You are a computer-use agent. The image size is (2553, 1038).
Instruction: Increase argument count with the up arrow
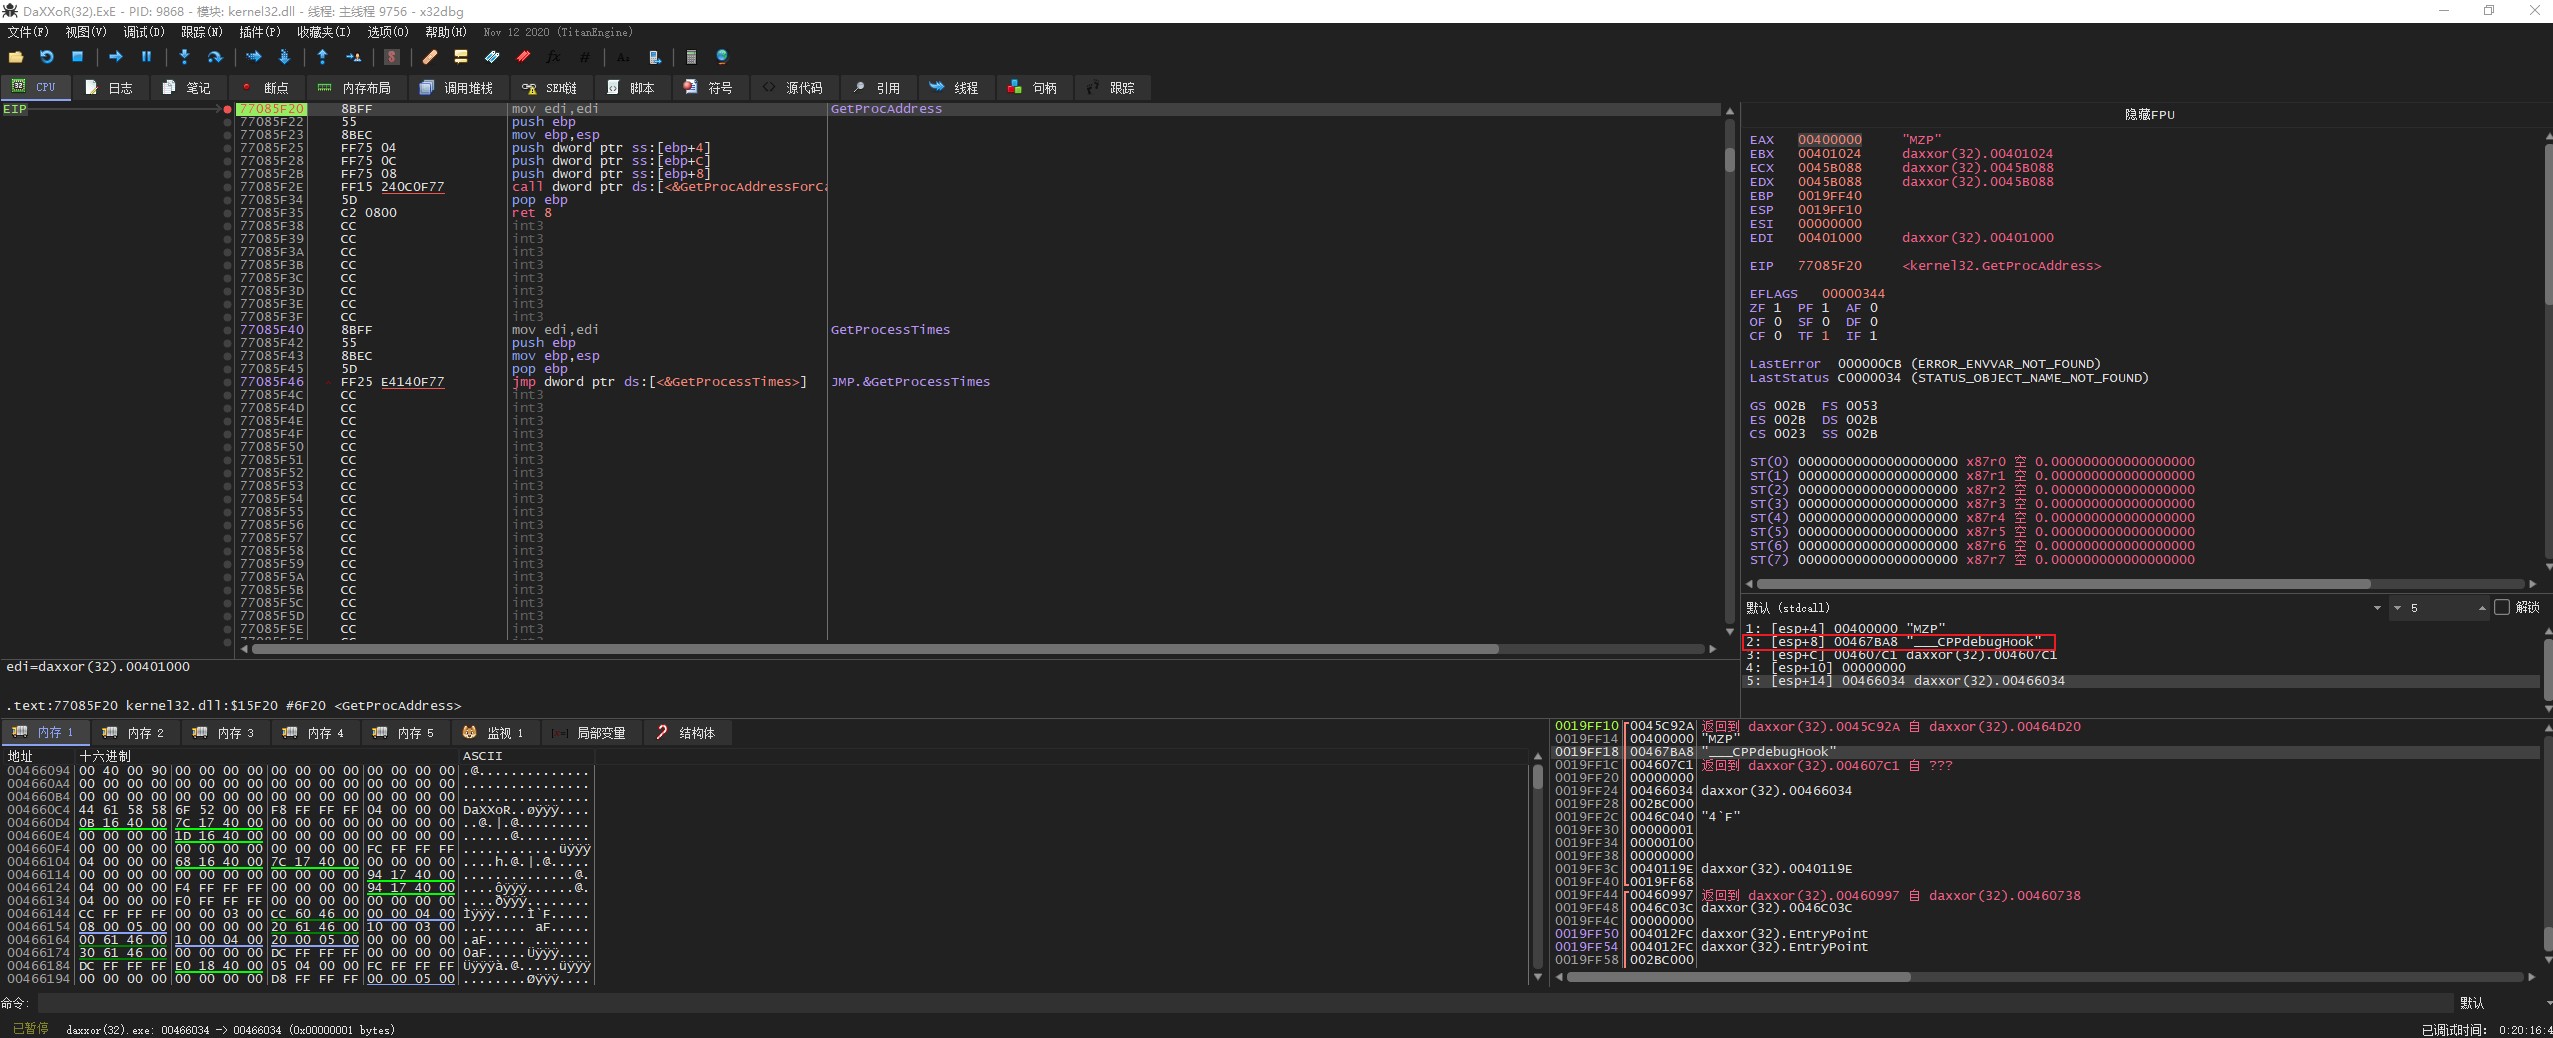point(2482,608)
